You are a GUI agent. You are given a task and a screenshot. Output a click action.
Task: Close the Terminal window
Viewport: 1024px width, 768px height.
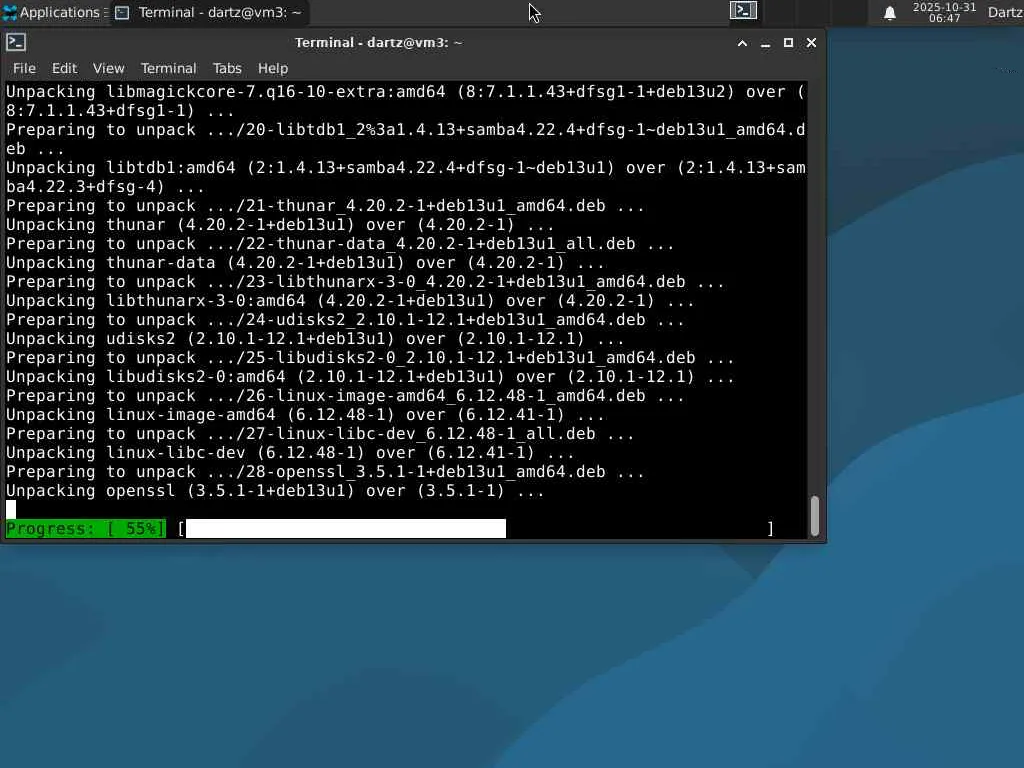pos(811,43)
